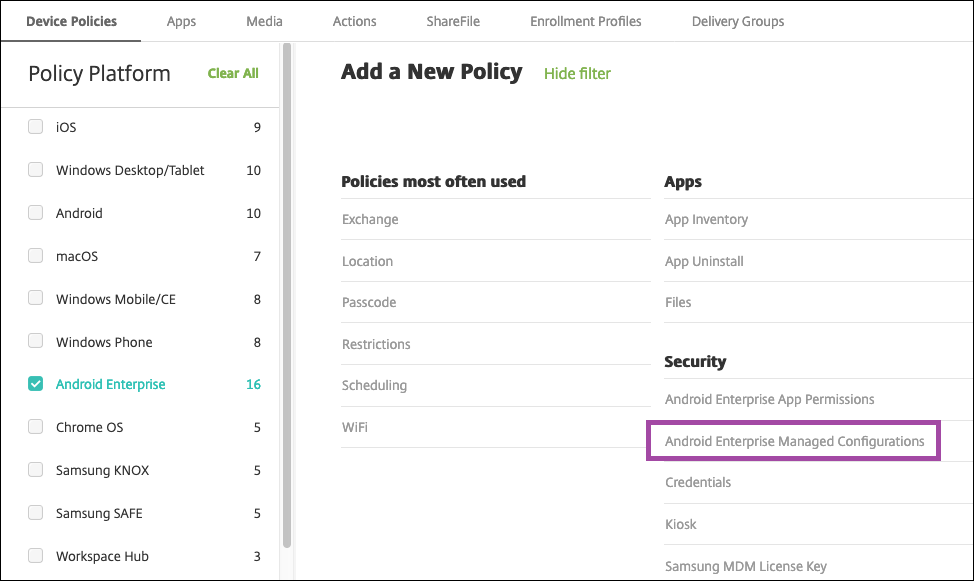Image resolution: width=974 pixels, height=581 pixels.
Task: Click the Hide filter link
Action: (x=577, y=73)
